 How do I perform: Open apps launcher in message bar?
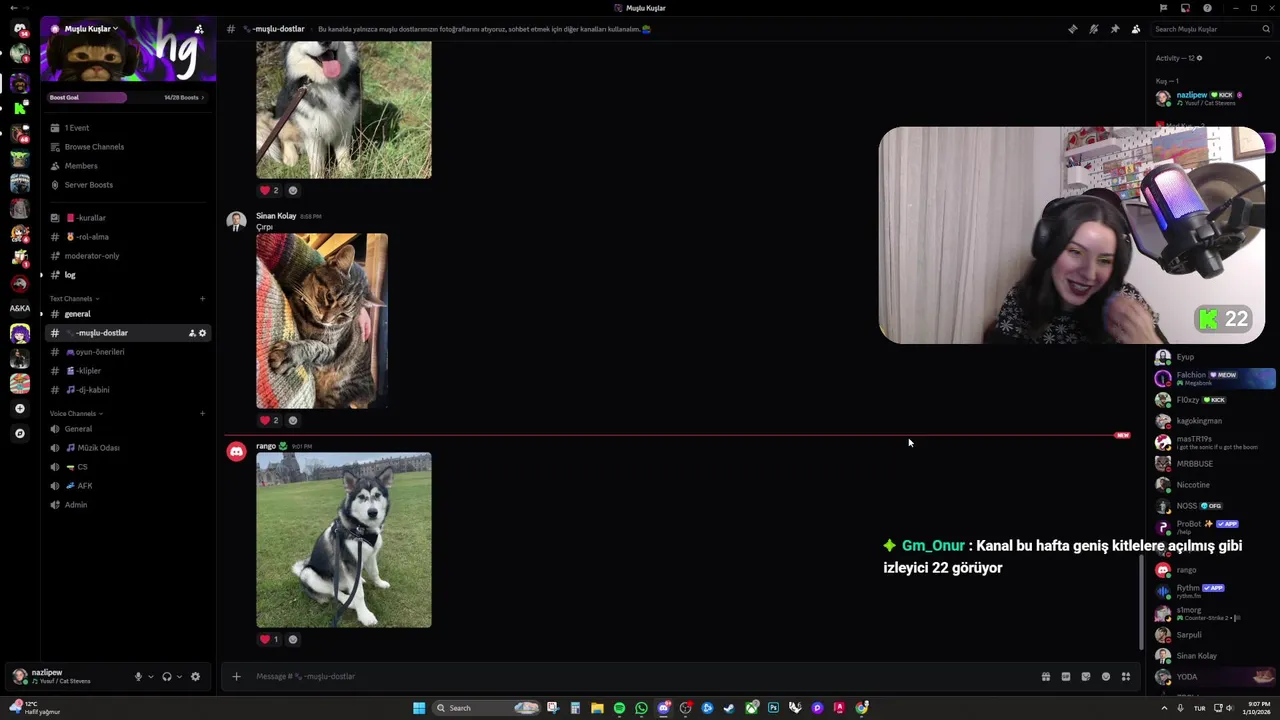1126,676
